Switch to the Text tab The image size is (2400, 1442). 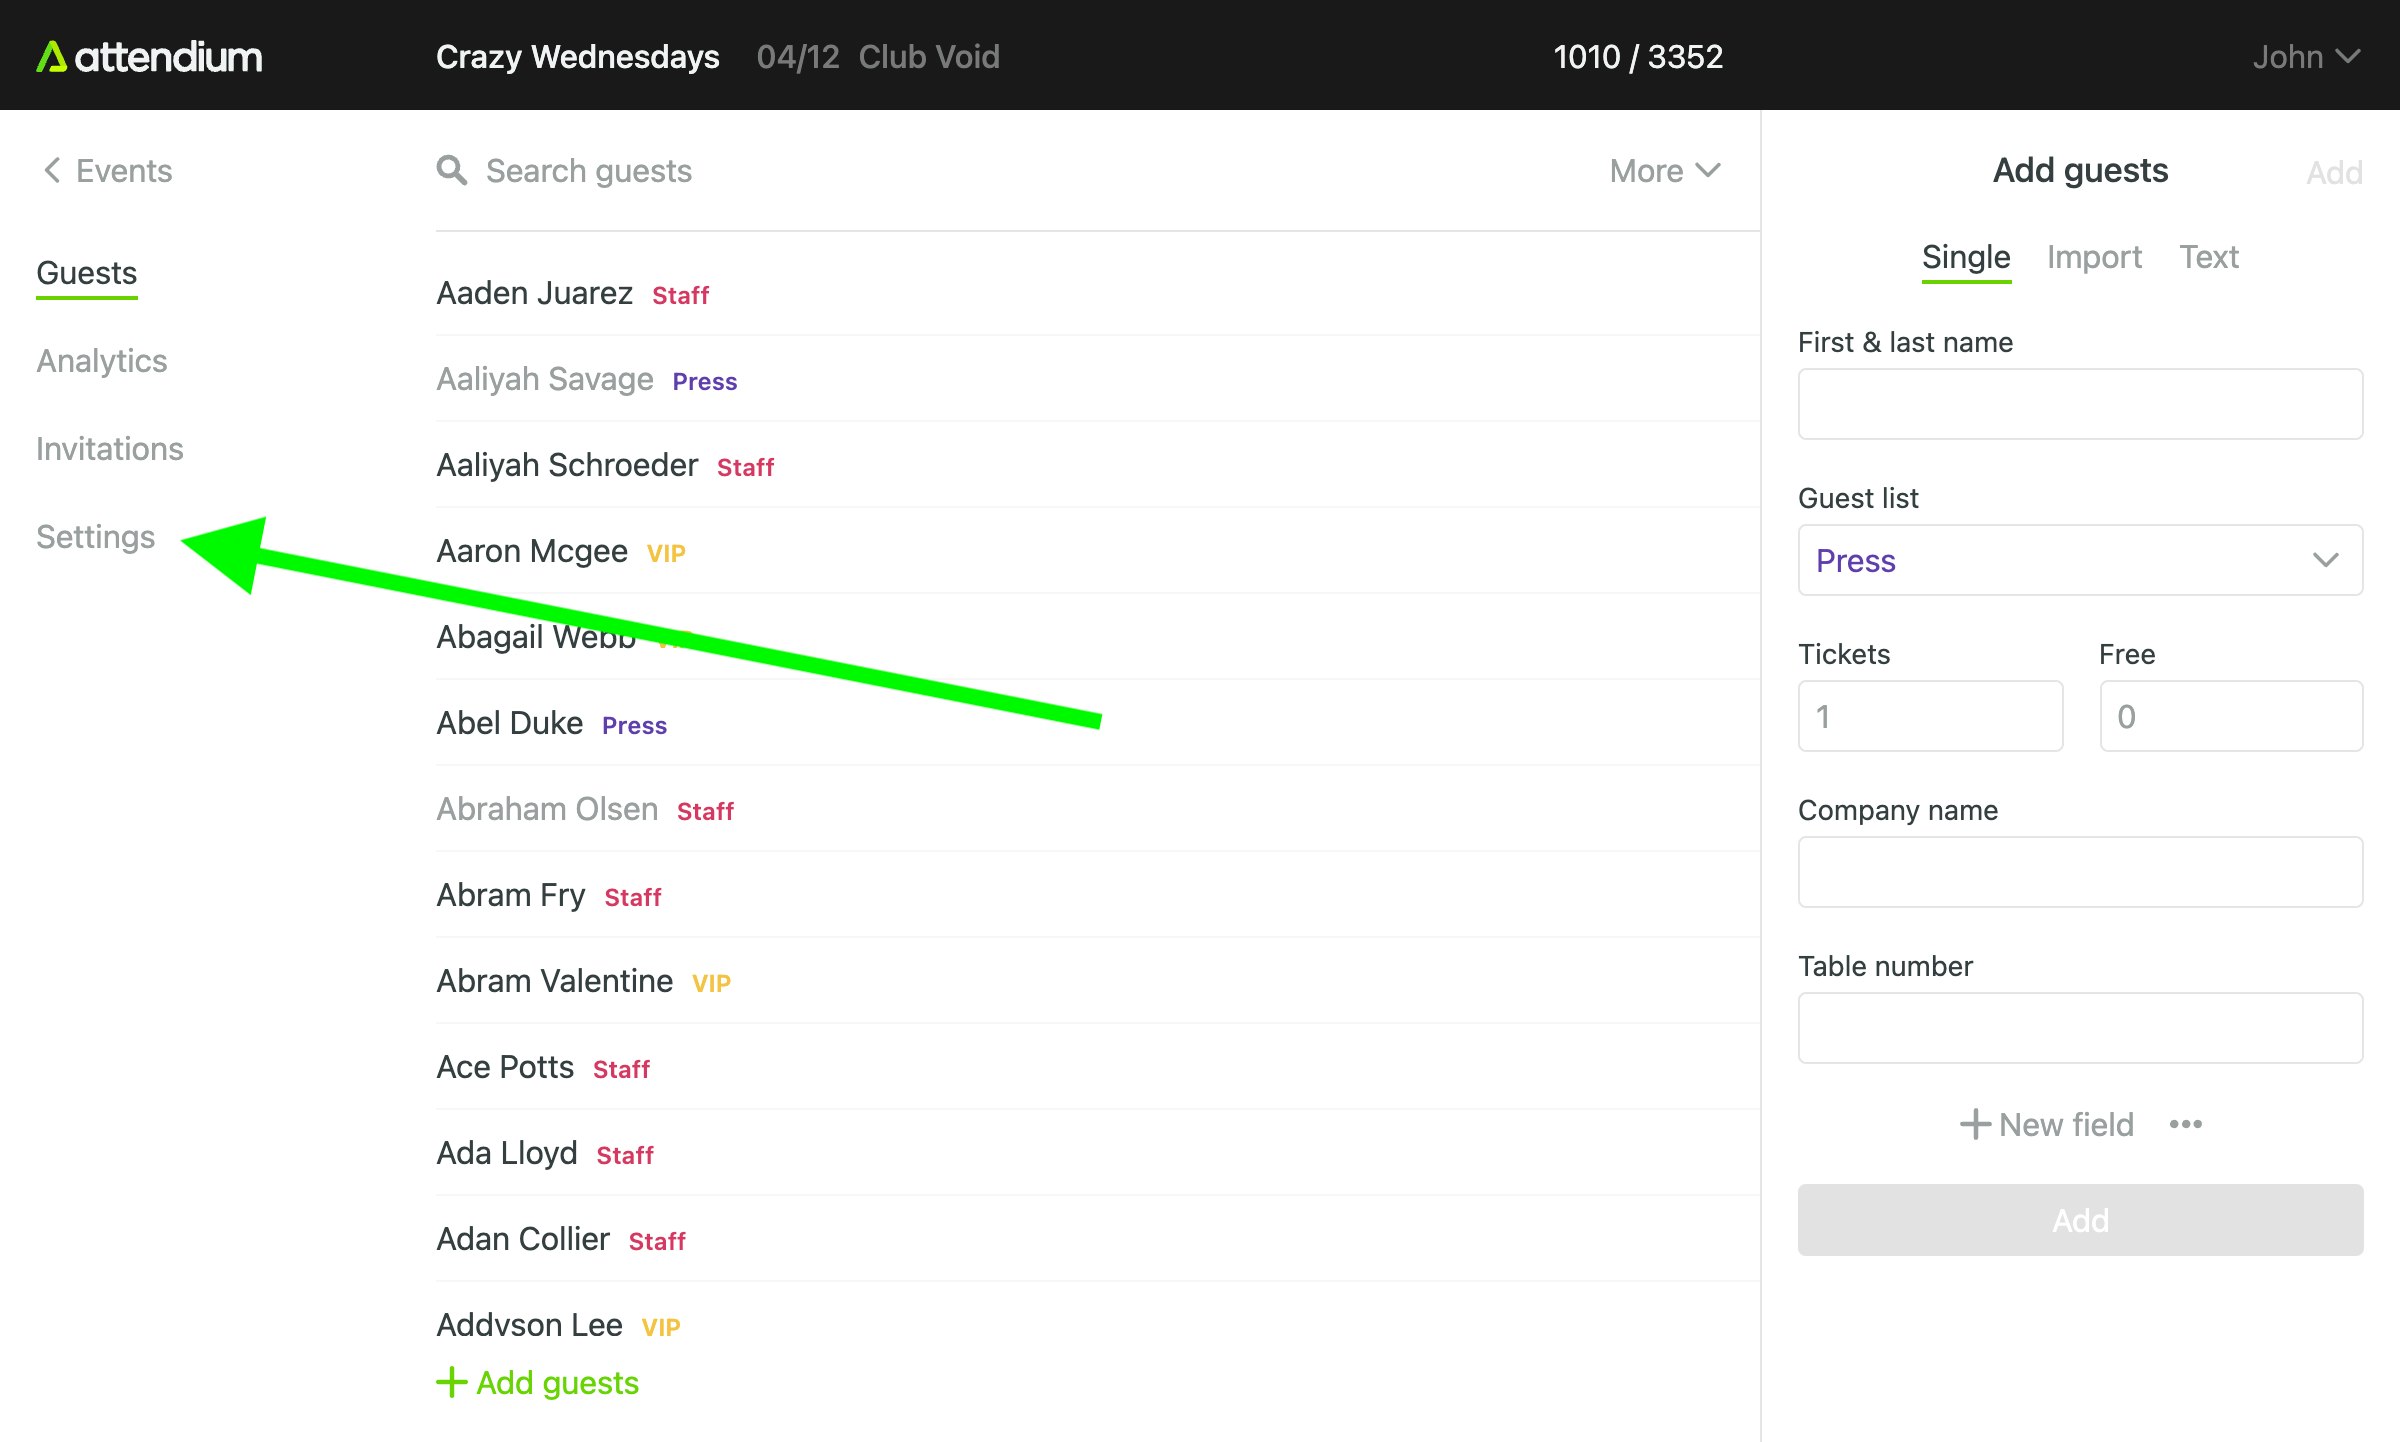coord(2208,257)
